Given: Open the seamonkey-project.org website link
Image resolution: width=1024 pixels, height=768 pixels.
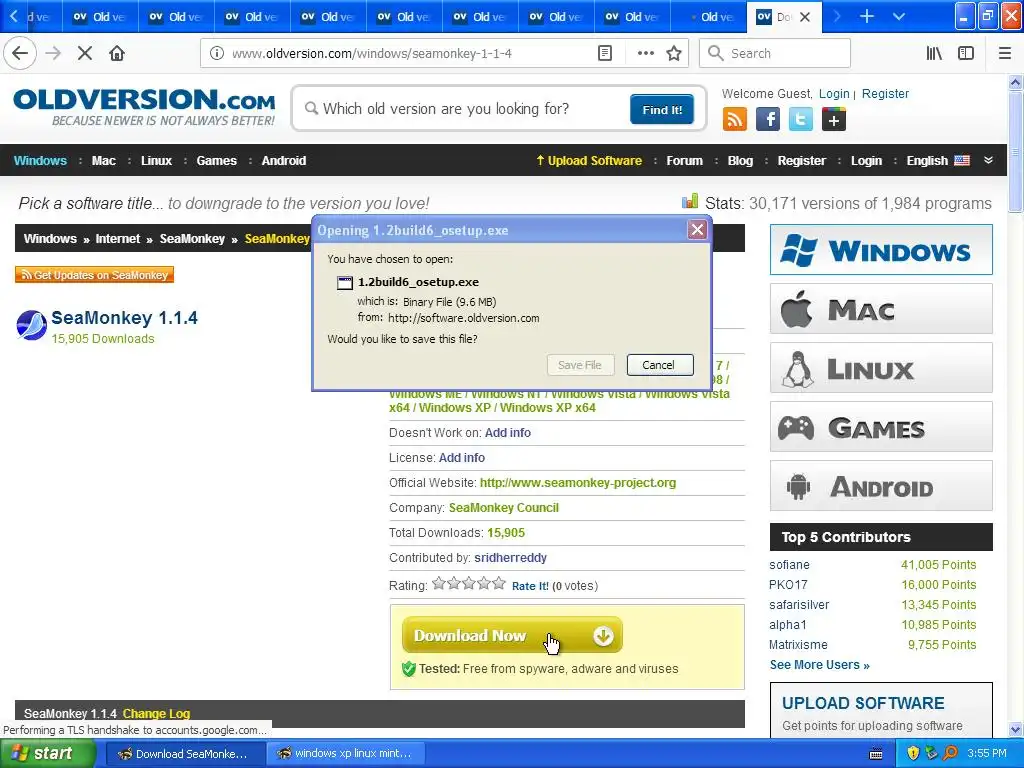Looking at the screenshot, I should coord(577,483).
